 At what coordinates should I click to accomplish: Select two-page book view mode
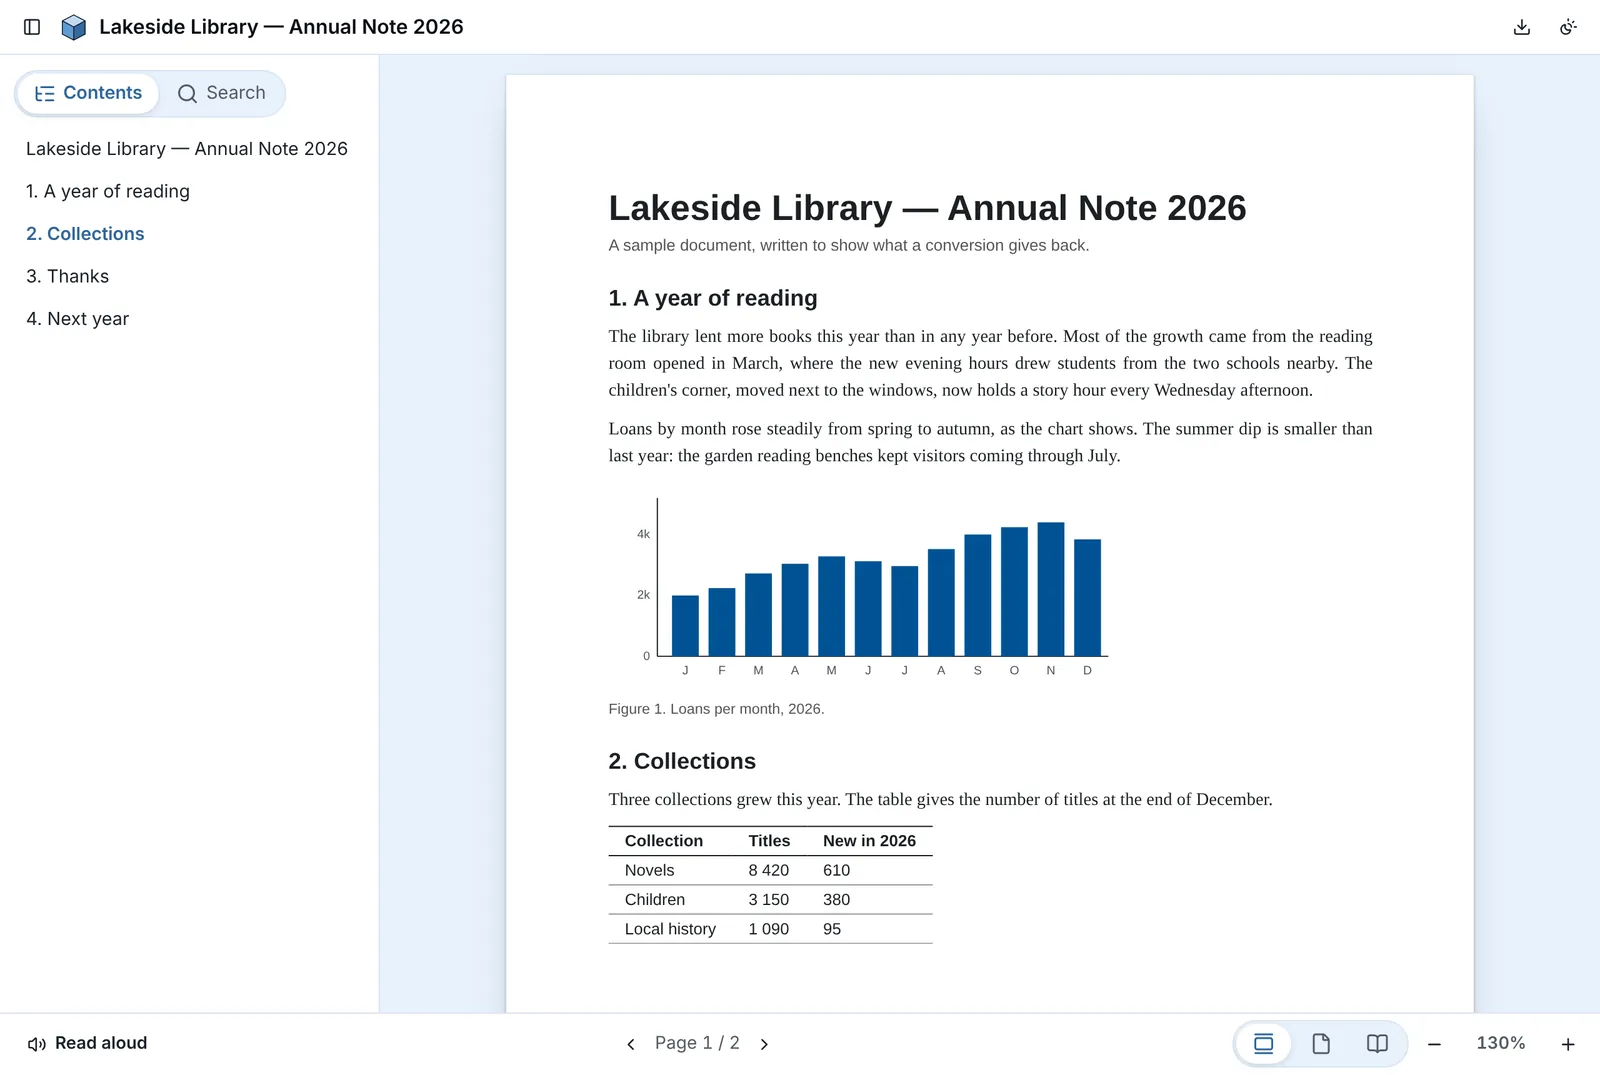coord(1377,1044)
